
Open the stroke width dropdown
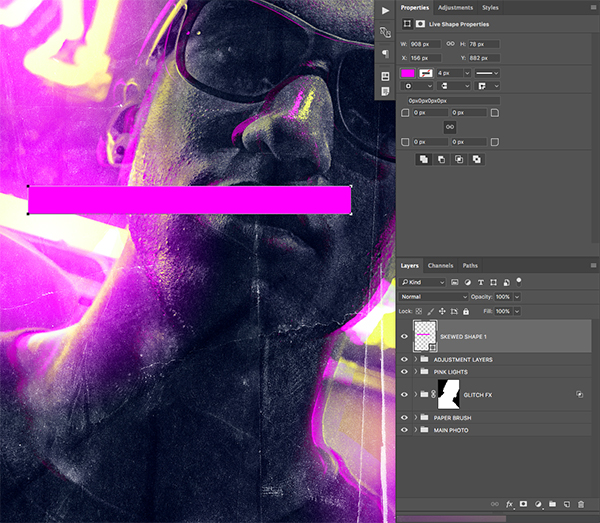[467, 73]
